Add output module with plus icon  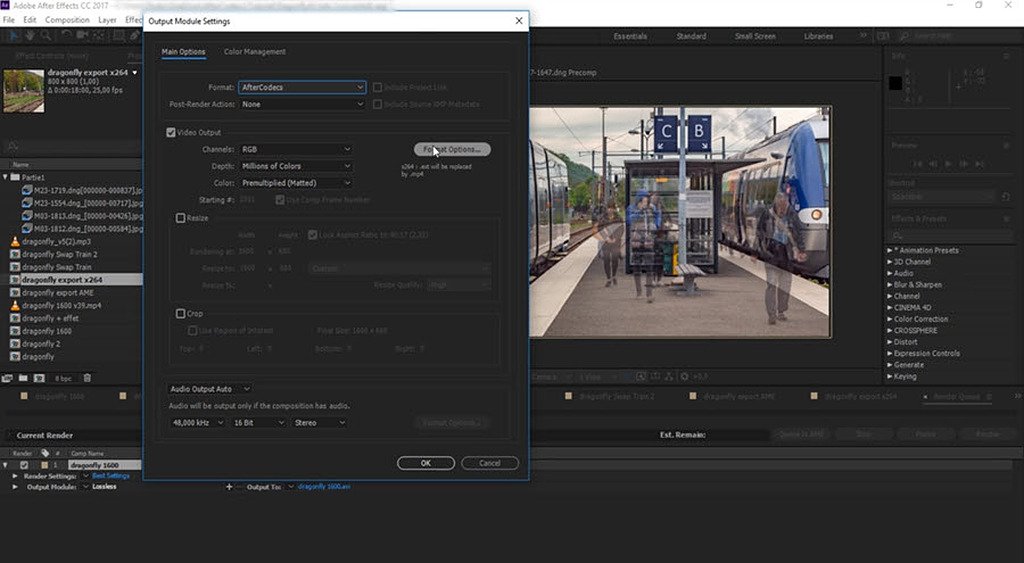(x=229, y=487)
